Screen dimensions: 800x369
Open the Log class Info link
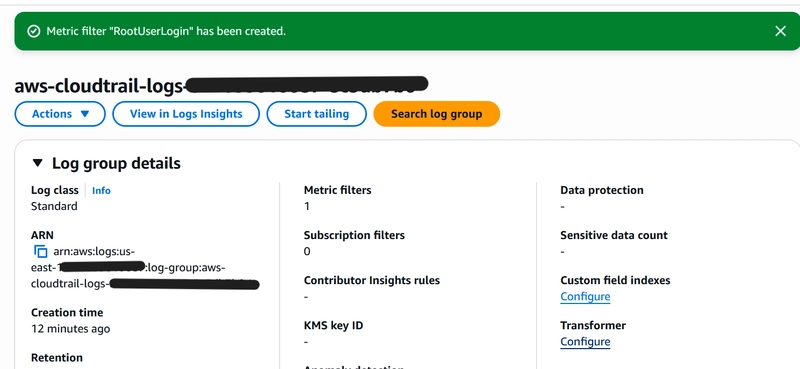click(x=101, y=190)
